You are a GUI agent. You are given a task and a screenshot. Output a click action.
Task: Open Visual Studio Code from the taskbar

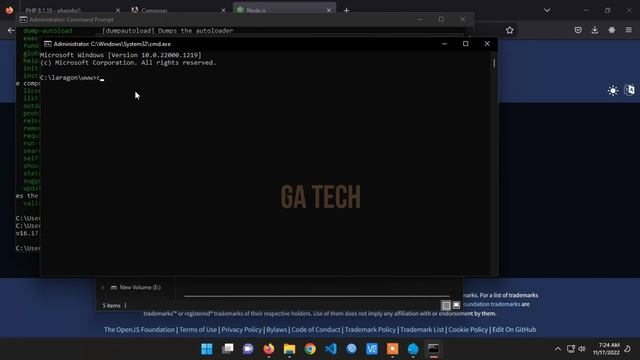pos(331,349)
